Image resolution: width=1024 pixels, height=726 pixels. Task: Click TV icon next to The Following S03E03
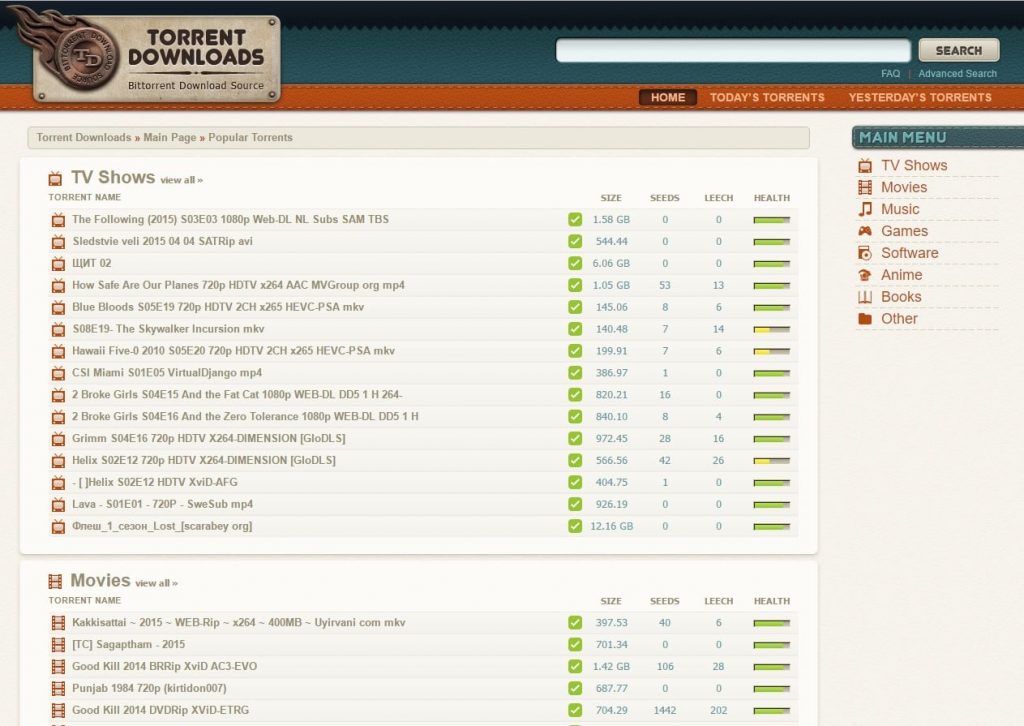(x=58, y=220)
